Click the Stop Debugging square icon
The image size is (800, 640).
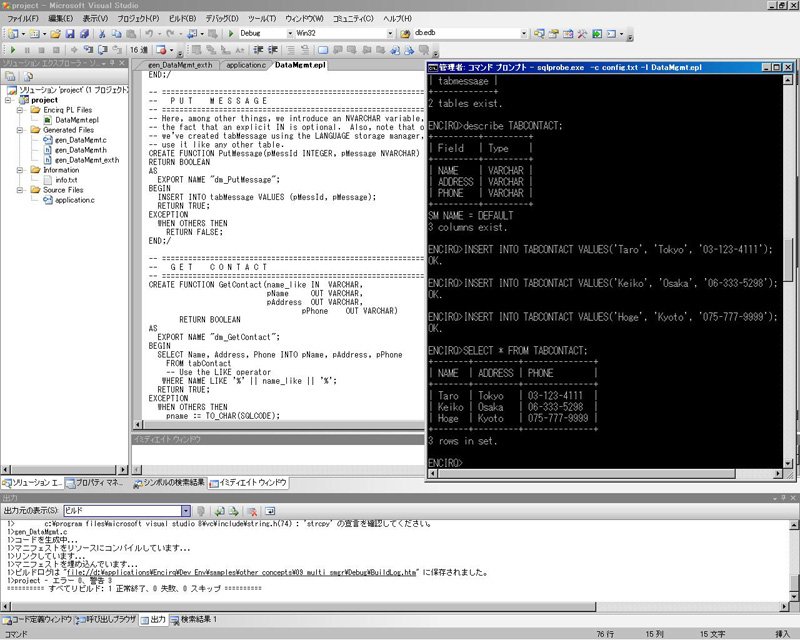point(41,50)
